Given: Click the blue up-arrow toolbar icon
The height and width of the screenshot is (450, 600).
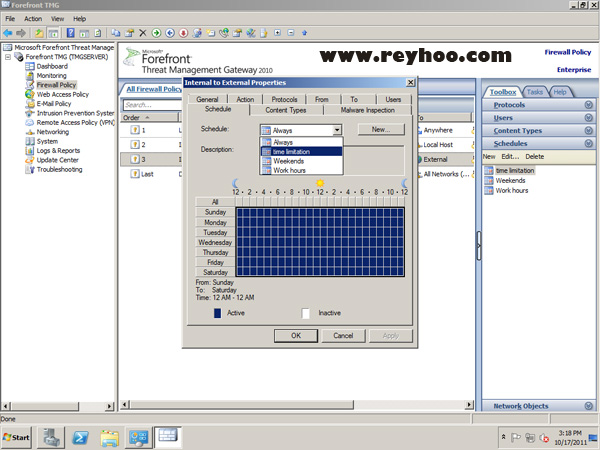Looking at the screenshot, I should [x=305, y=33].
